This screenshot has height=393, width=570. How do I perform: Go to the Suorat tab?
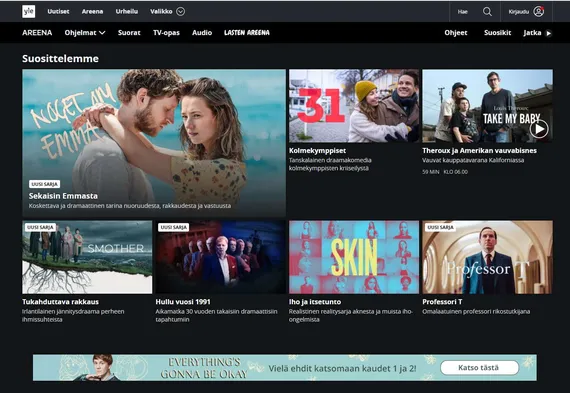pyautogui.click(x=129, y=33)
